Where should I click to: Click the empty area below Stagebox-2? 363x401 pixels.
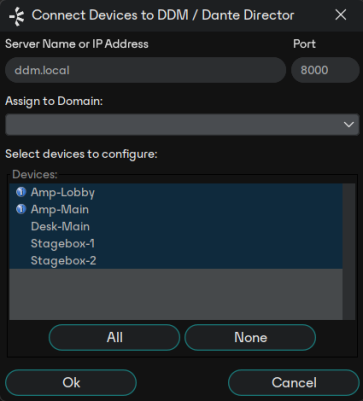pos(176,294)
